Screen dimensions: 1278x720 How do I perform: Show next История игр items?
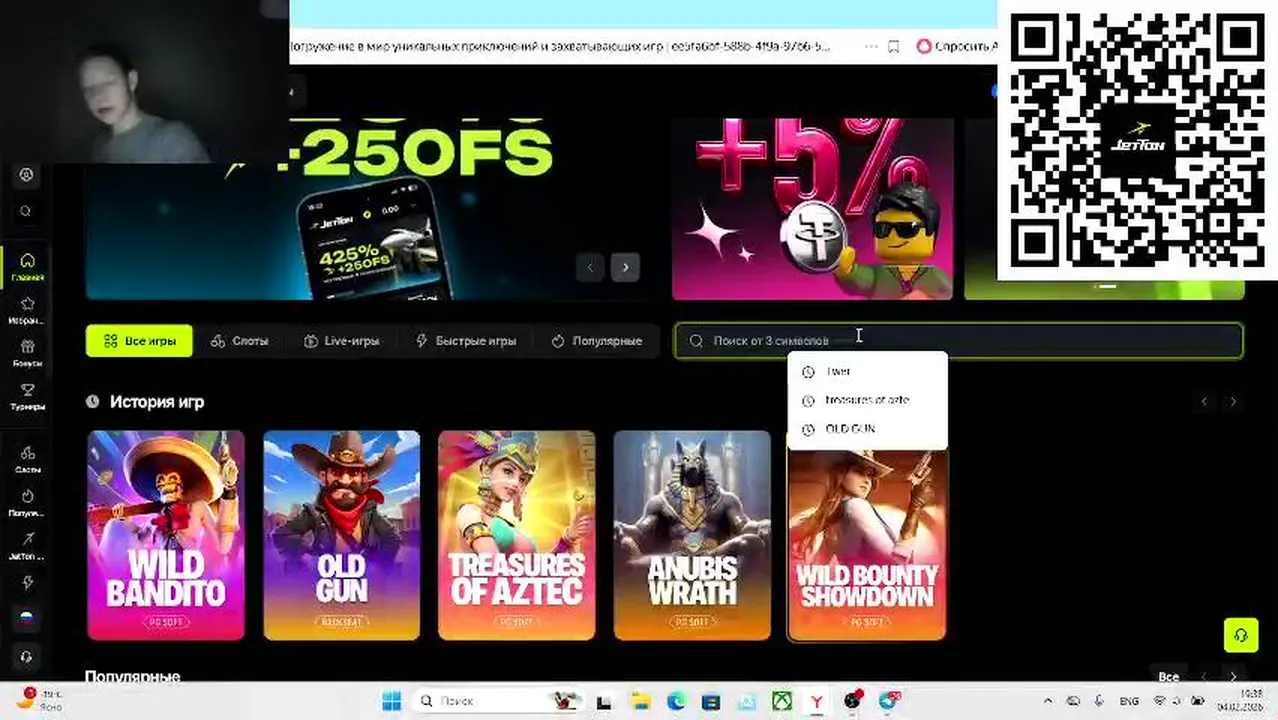pyautogui.click(x=1233, y=401)
